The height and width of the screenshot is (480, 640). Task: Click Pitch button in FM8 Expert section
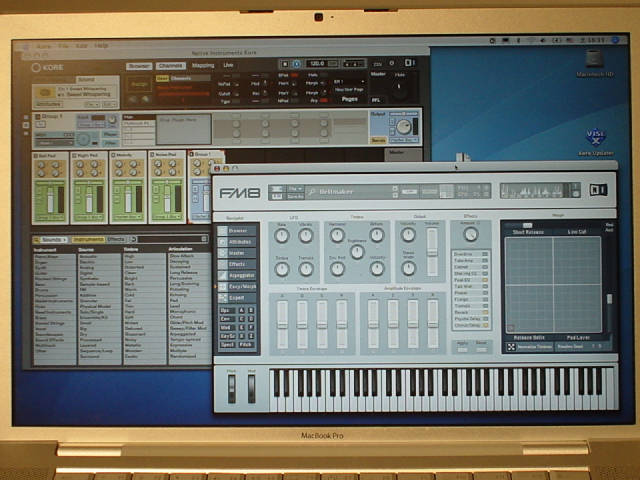pyautogui.click(x=245, y=345)
